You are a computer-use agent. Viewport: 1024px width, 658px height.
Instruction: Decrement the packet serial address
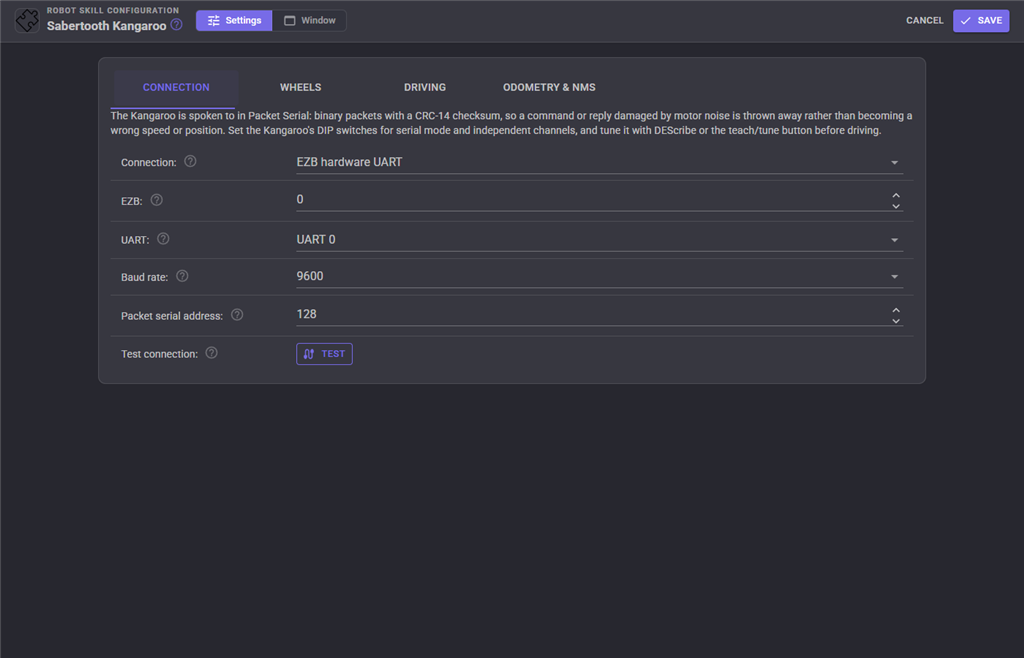(896, 321)
